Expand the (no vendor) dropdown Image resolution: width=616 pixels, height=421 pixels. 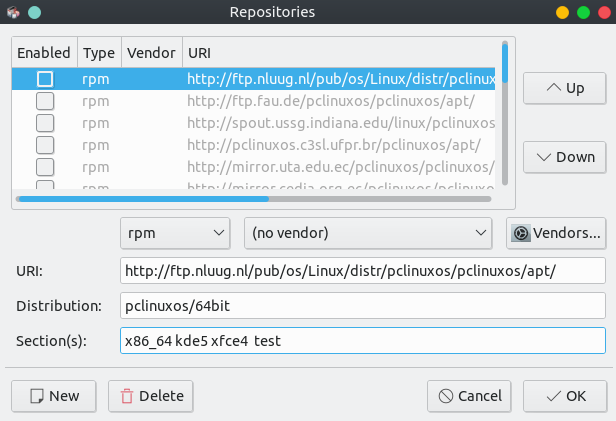(364, 234)
